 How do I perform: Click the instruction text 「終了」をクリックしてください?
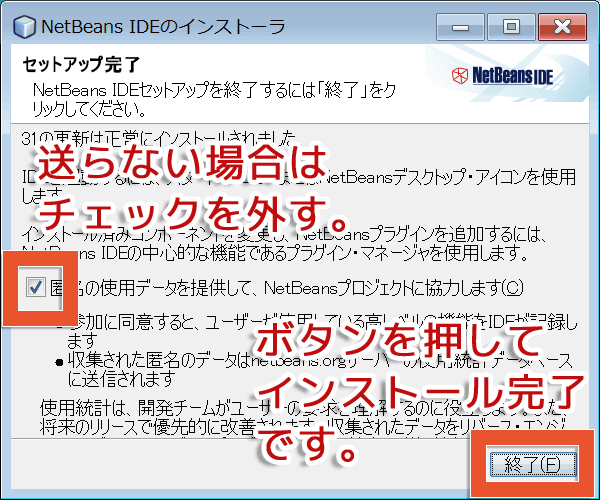point(215,99)
